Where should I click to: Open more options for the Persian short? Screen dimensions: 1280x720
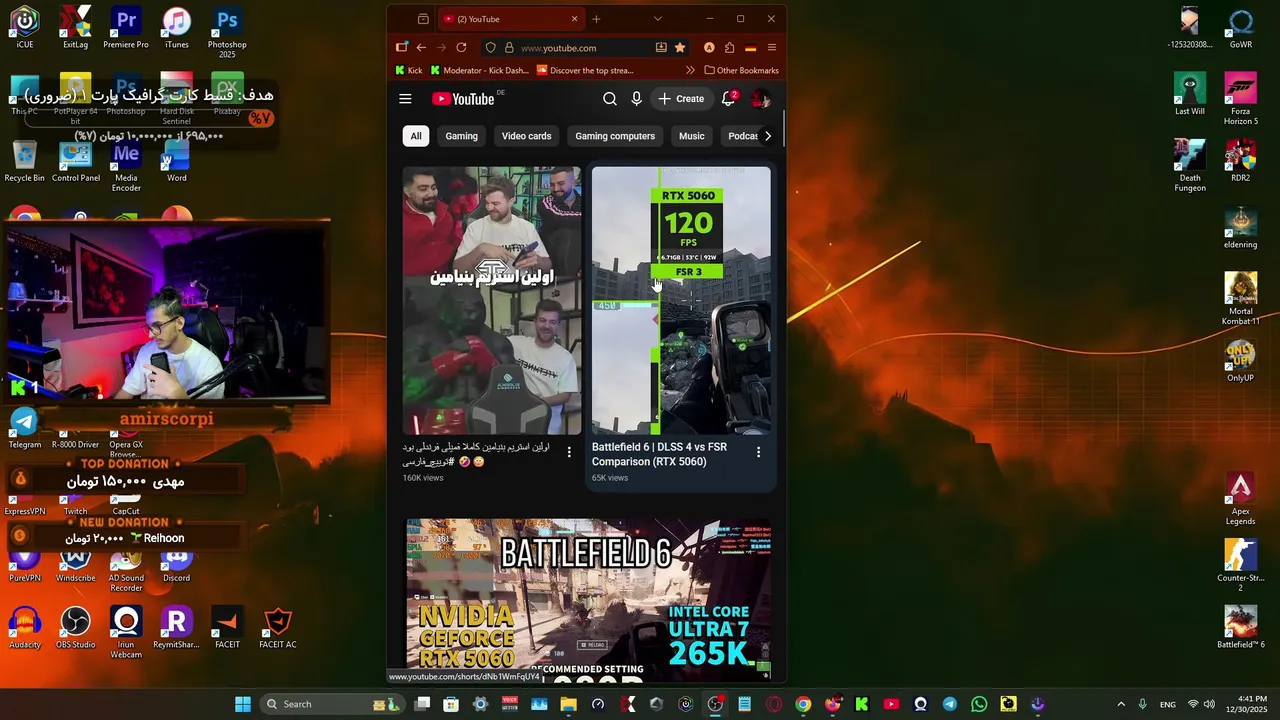[569, 452]
